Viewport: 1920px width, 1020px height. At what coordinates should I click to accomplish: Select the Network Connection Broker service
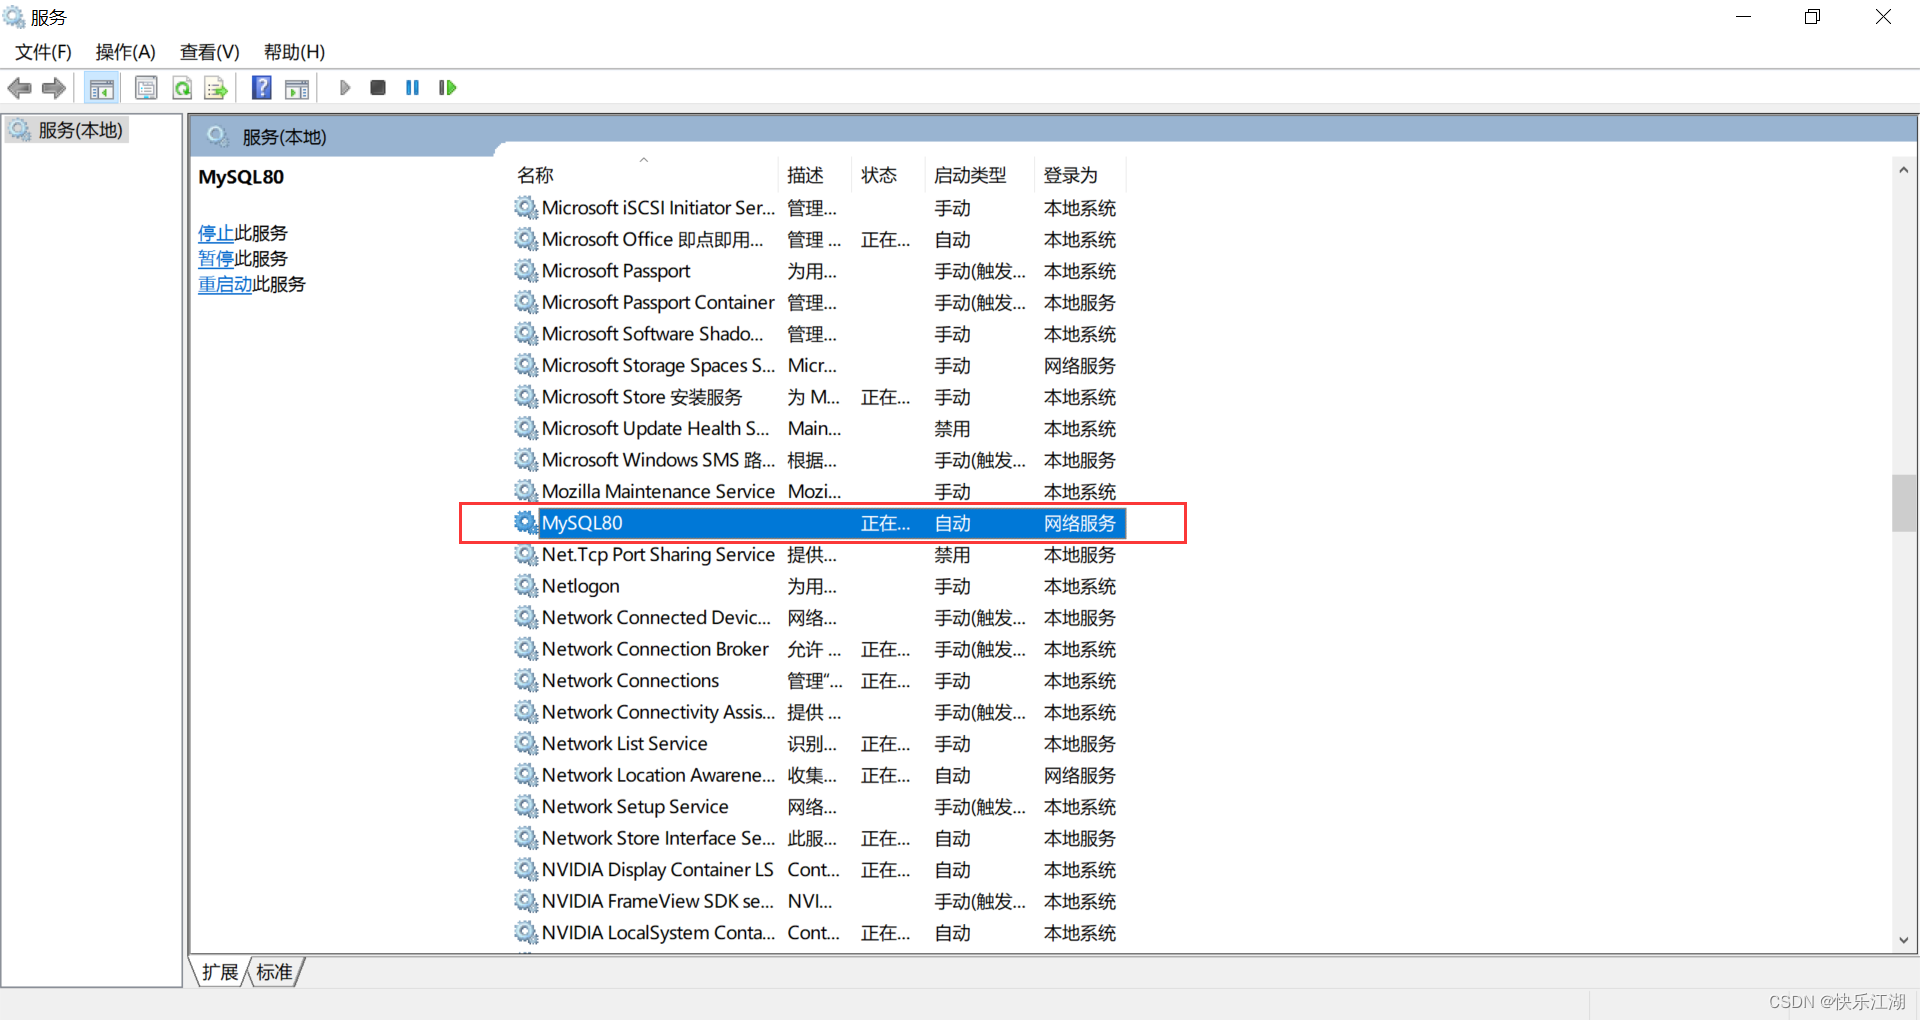pyautogui.click(x=655, y=649)
